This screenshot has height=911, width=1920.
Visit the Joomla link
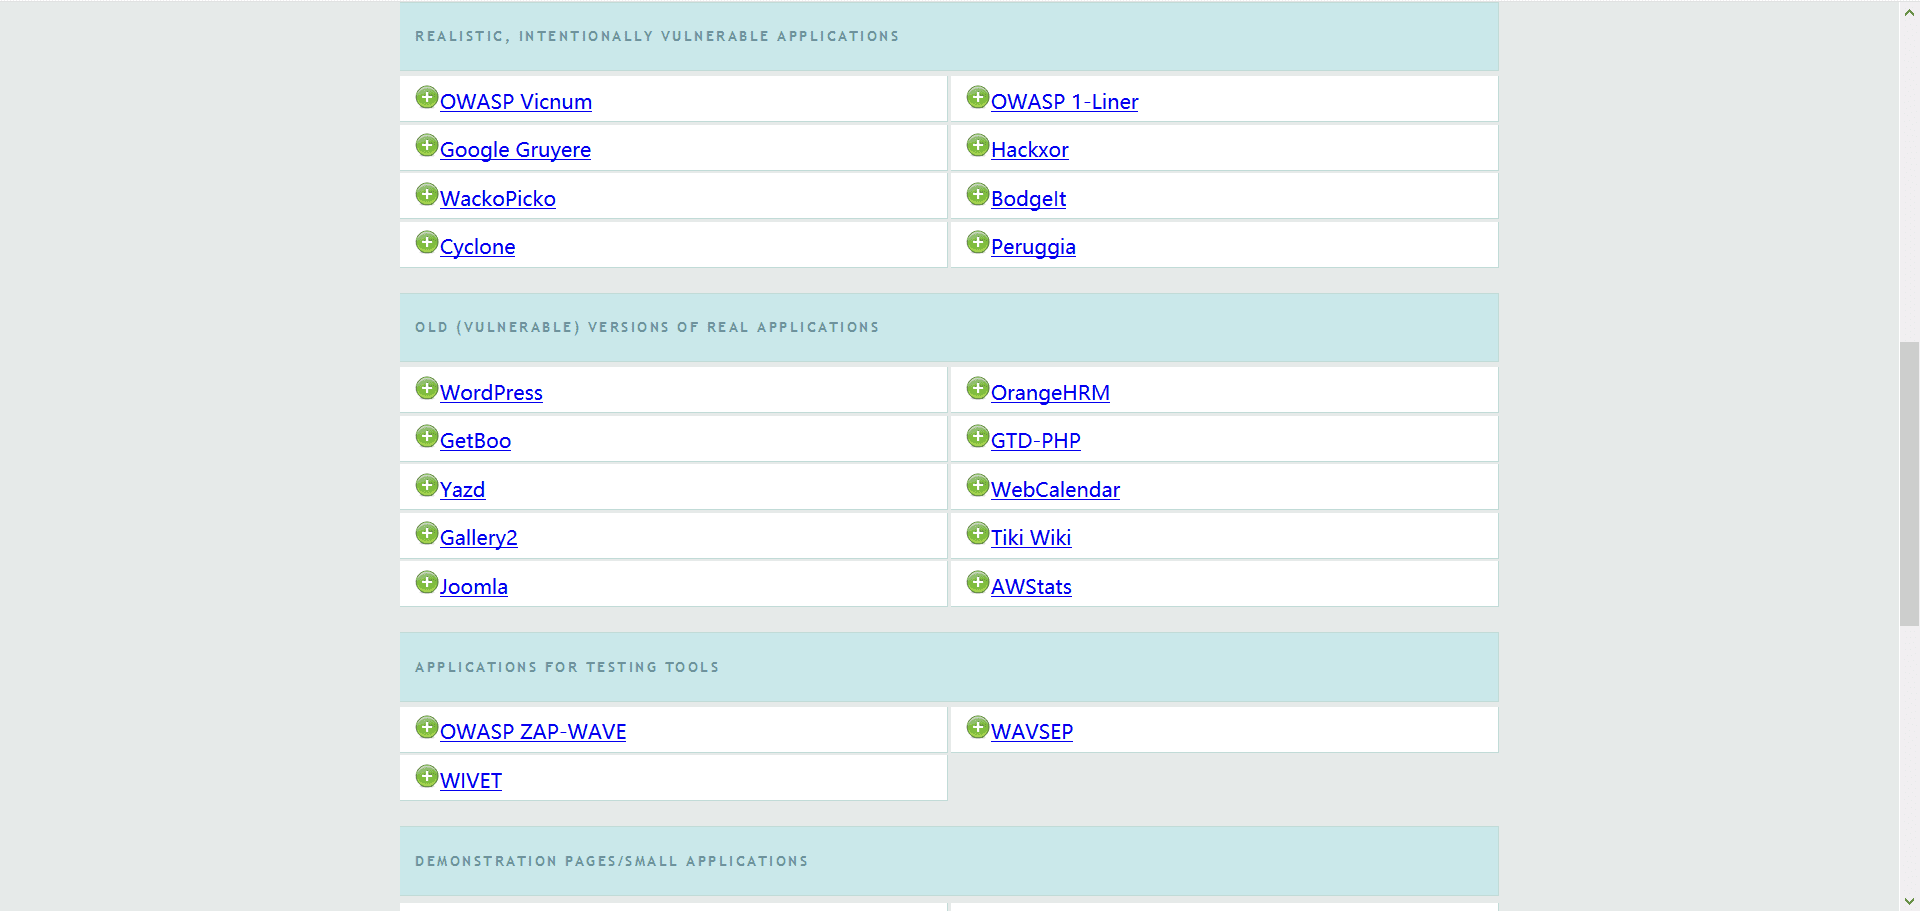point(474,587)
